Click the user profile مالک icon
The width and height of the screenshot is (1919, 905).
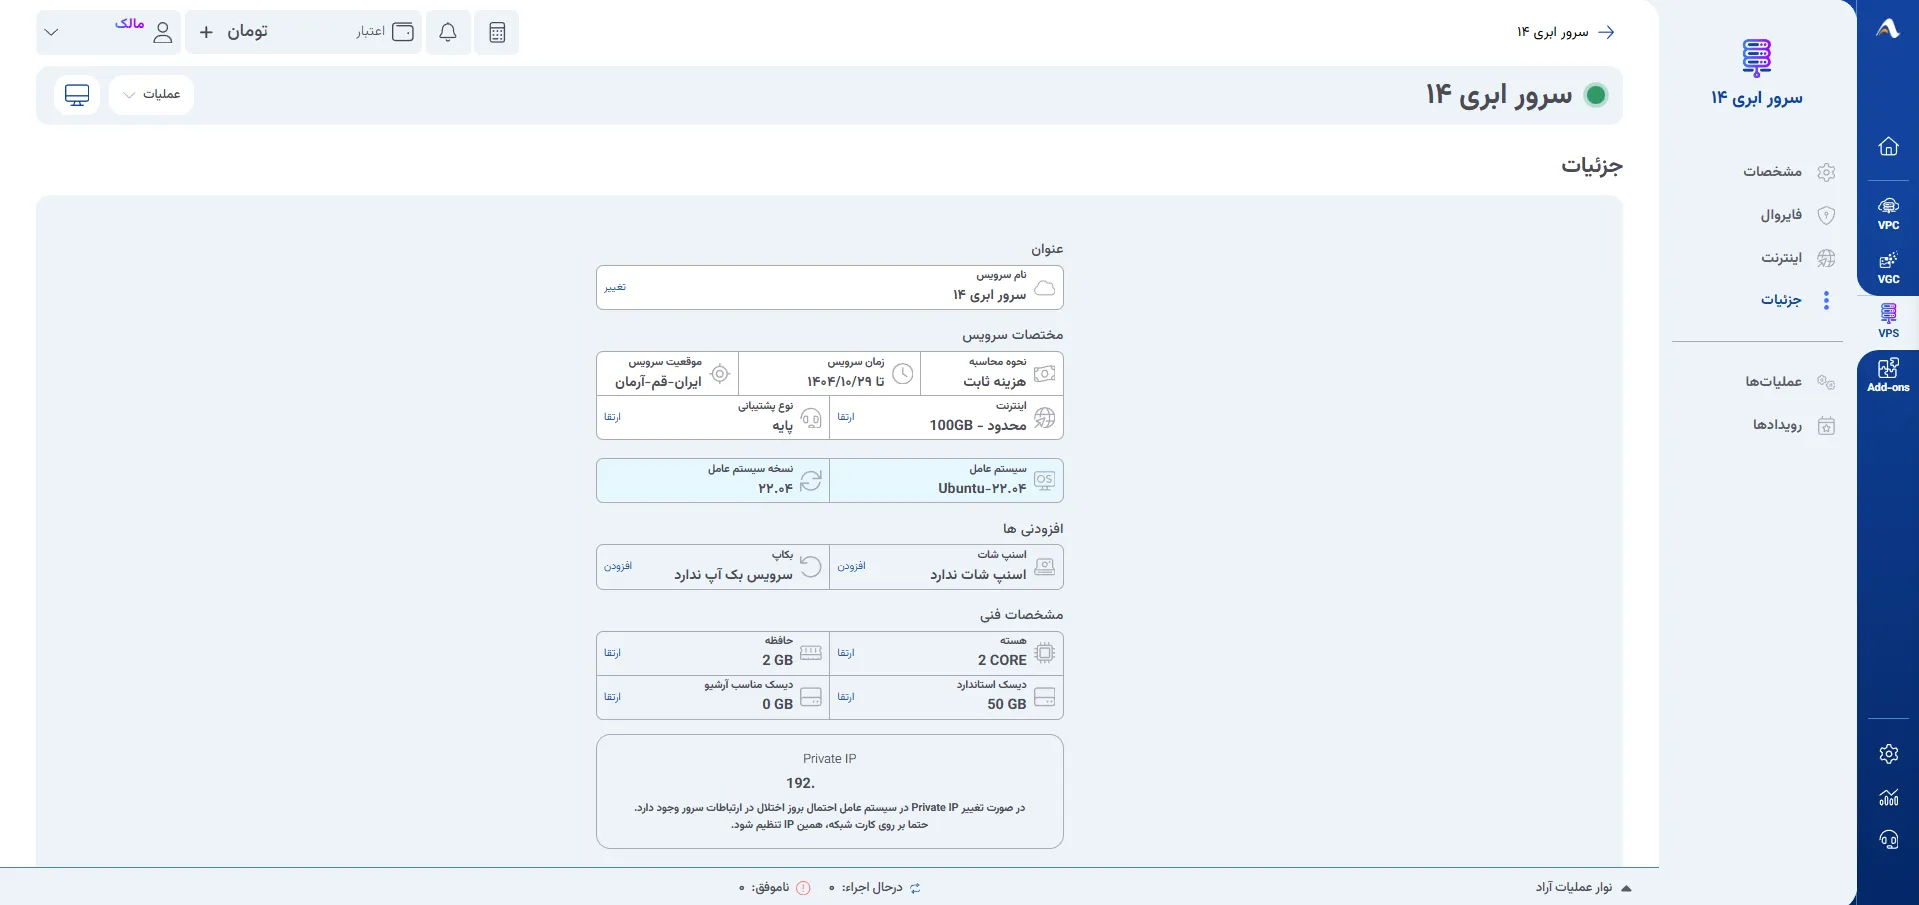(x=163, y=33)
